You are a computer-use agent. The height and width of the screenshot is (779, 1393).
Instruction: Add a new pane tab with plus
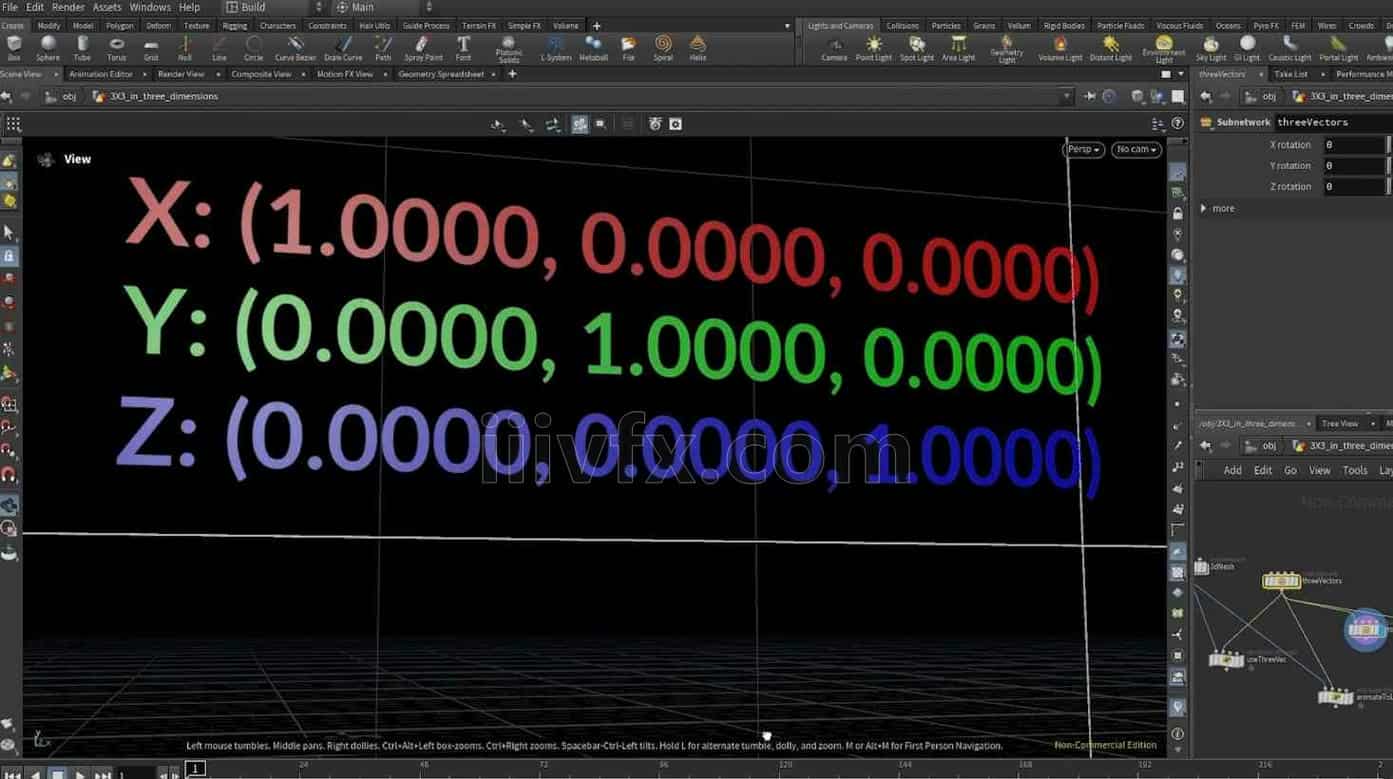pyautogui.click(x=512, y=74)
